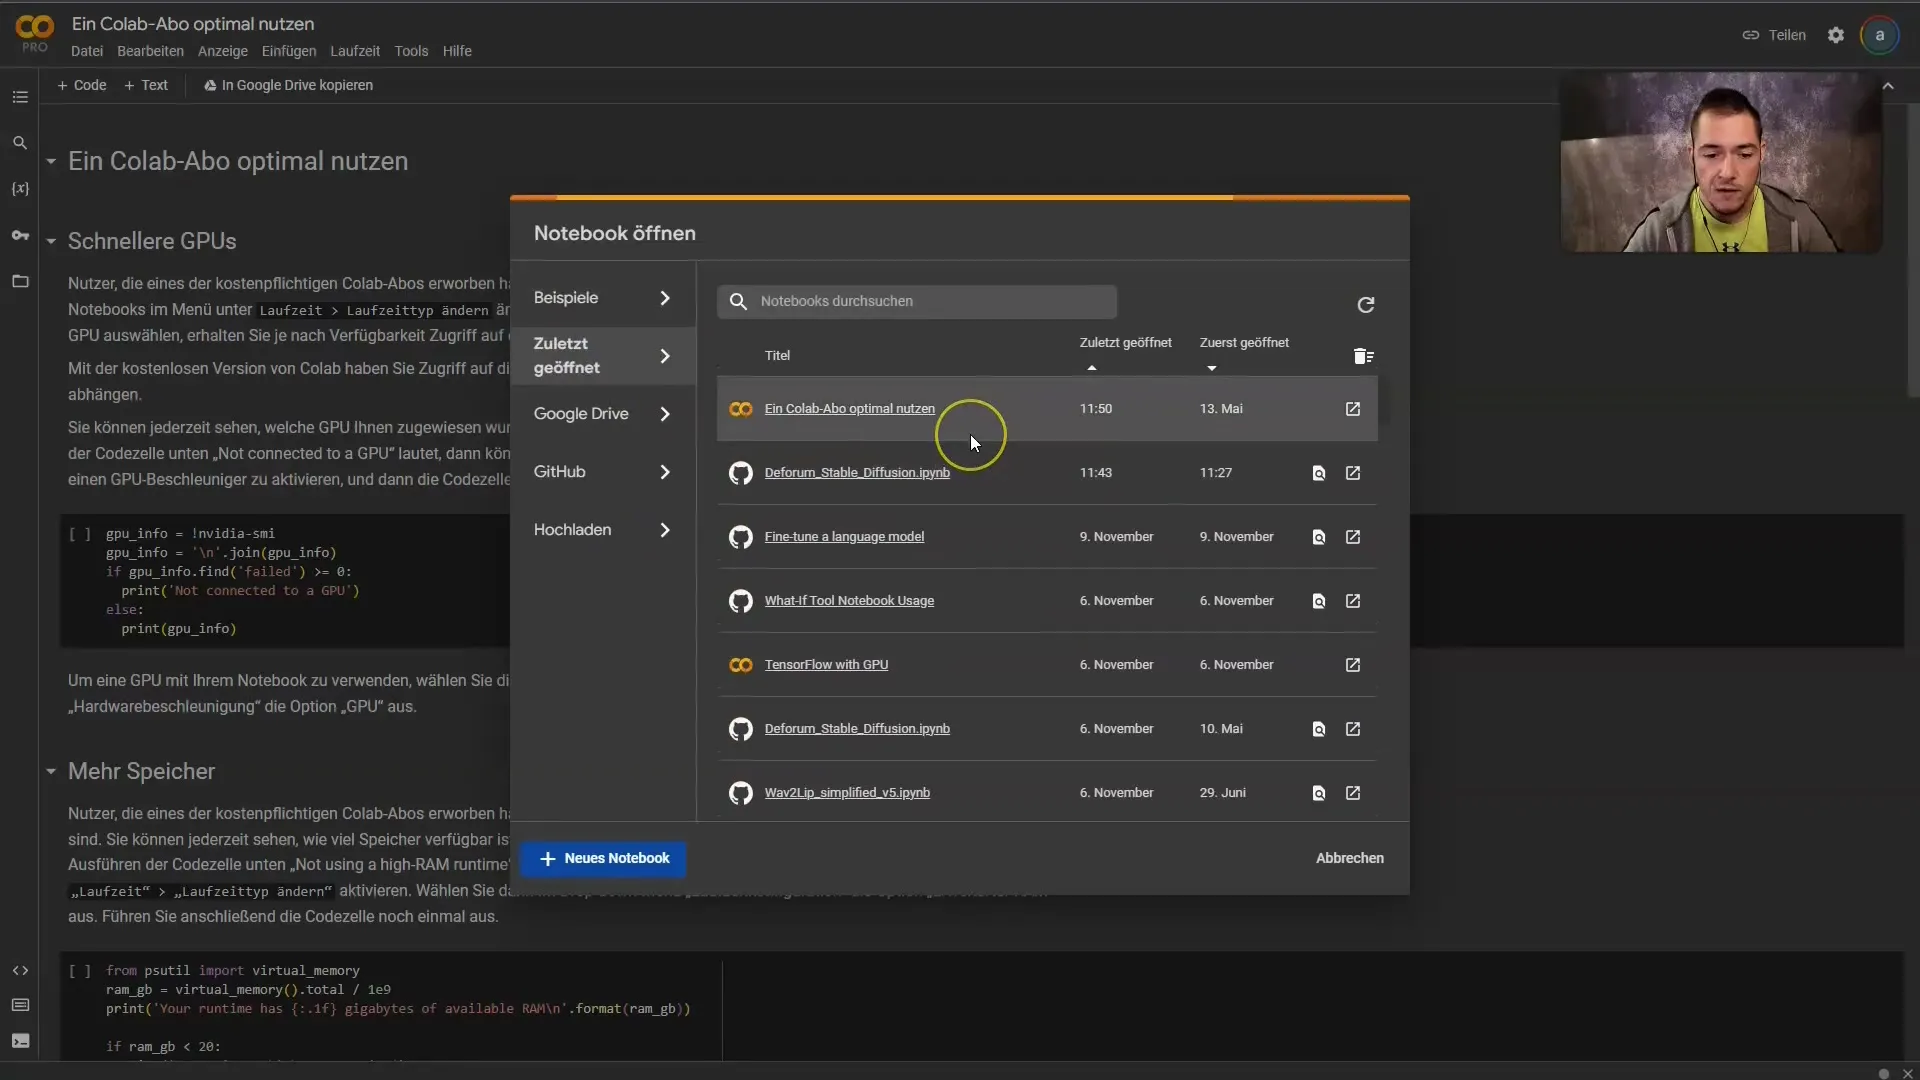Select the 'Zuletzt geöffnet' tab
Image resolution: width=1920 pixels, height=1080 pixels.
point(602,356)
